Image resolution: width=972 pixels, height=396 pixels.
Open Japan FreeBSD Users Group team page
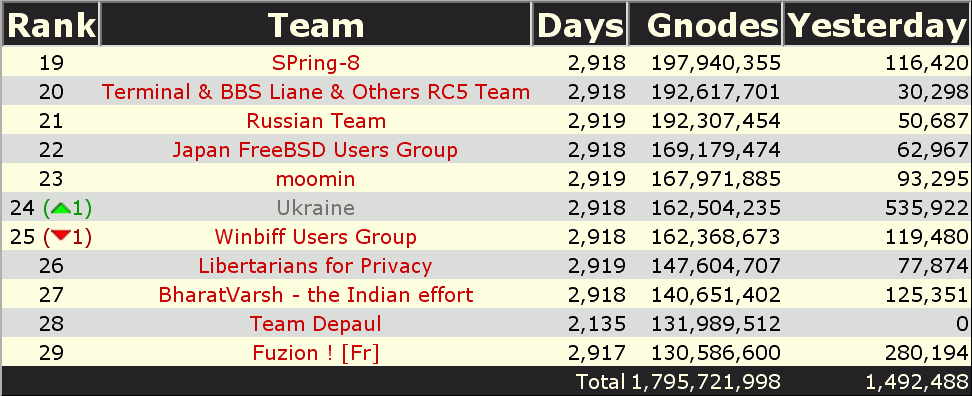pyautogui.click(x=316, y=149)
